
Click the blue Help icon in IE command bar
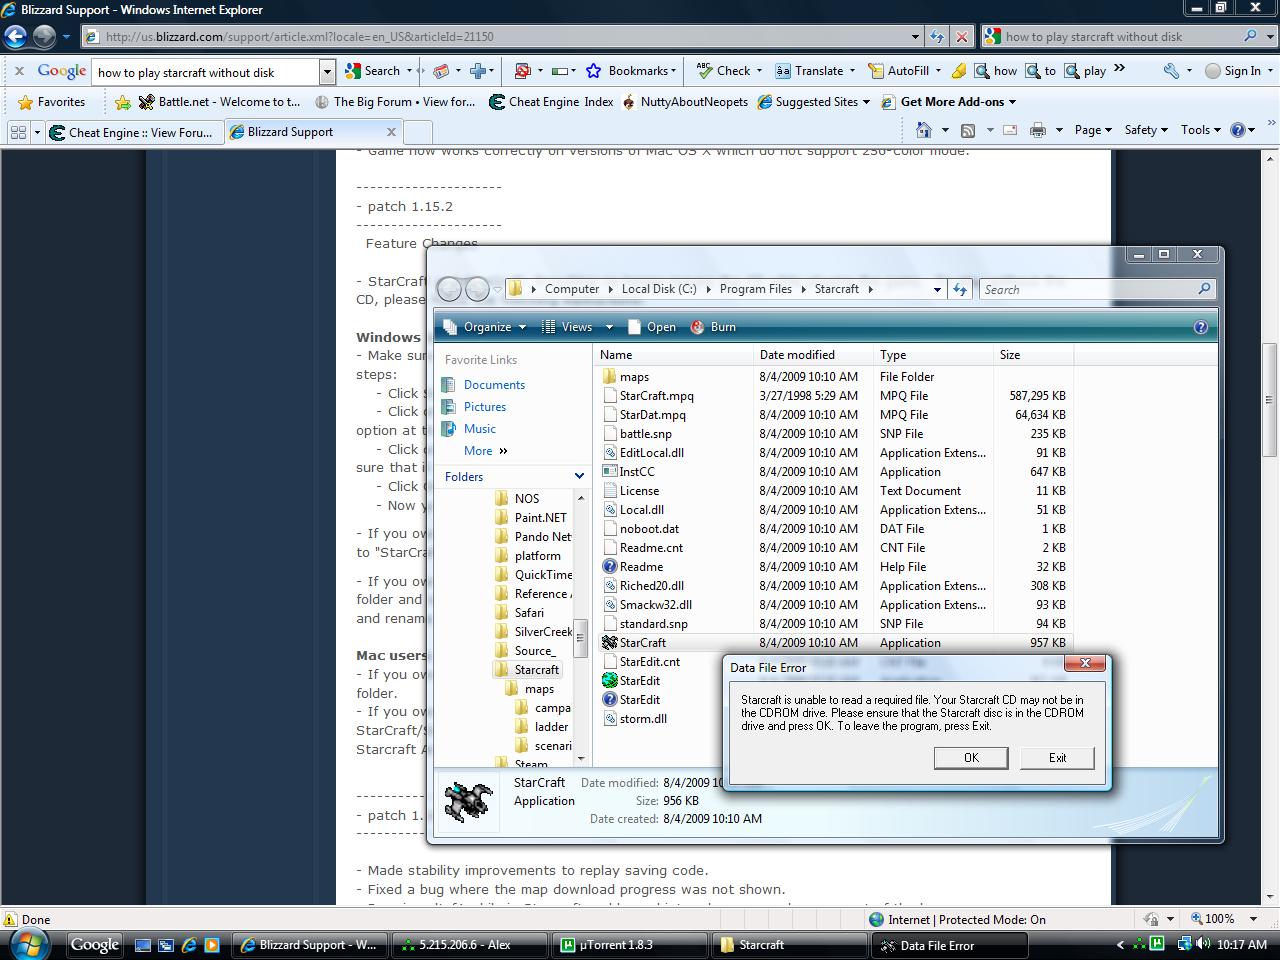[1238, 130]
